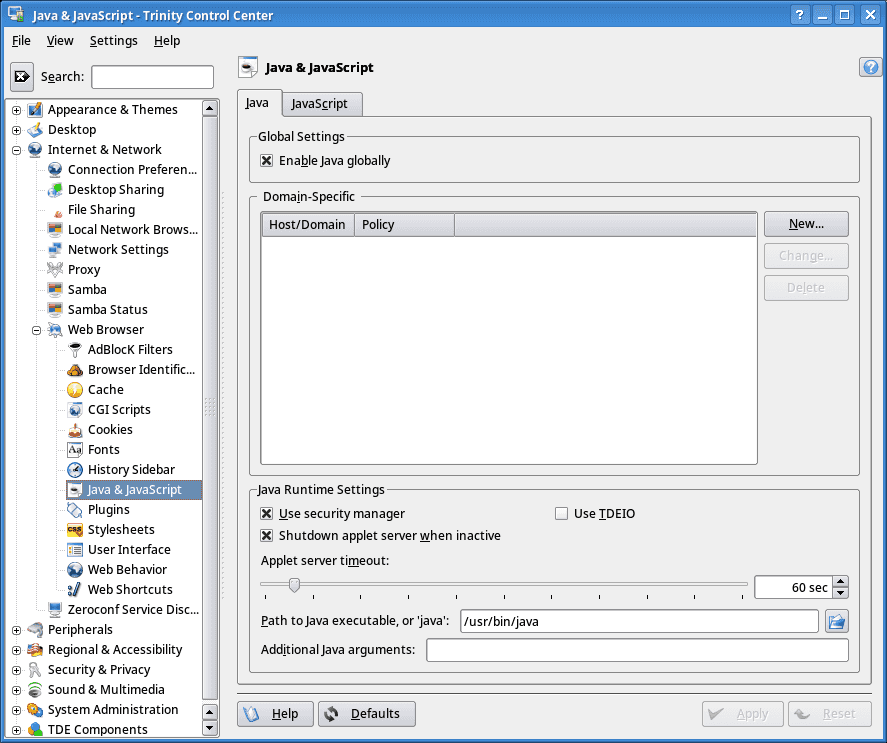Expand System Administration node
887x743 pixels.
[16, 710]
